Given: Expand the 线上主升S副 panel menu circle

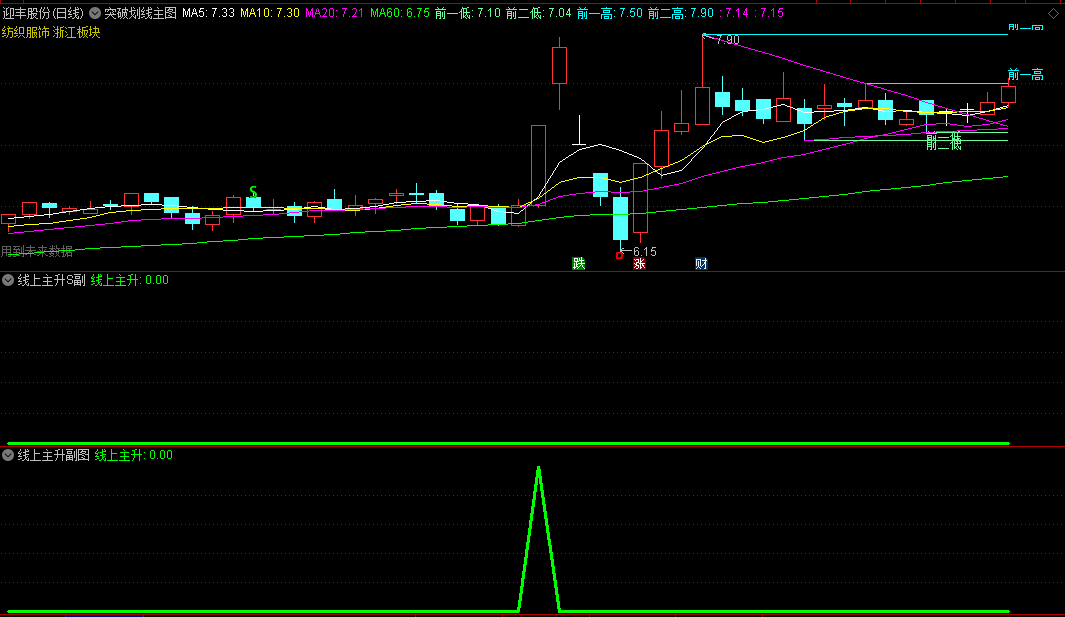Looking at the screenshot, I should click(8, 280).
